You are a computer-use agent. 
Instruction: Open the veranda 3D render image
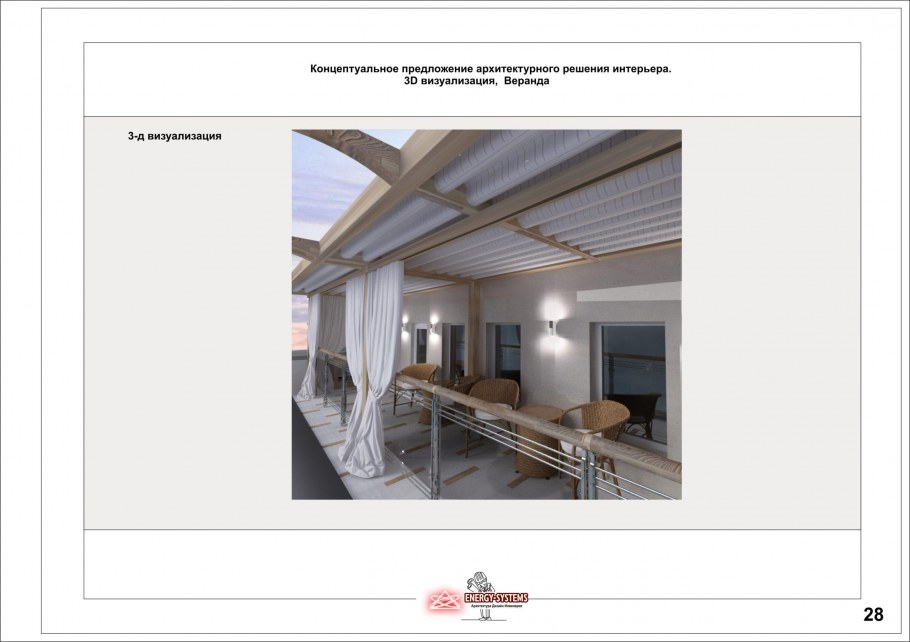486,314
